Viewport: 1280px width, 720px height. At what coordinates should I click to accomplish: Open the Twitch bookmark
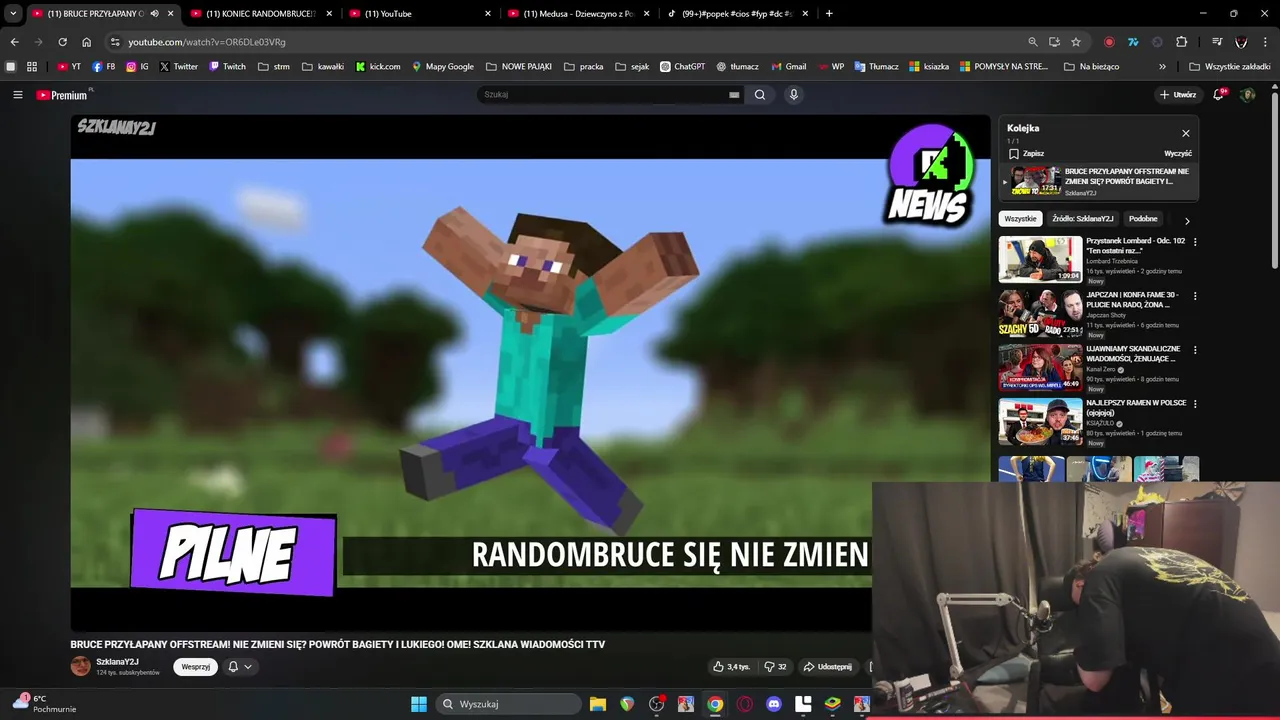pyautogui.click(x=227, y=67)
